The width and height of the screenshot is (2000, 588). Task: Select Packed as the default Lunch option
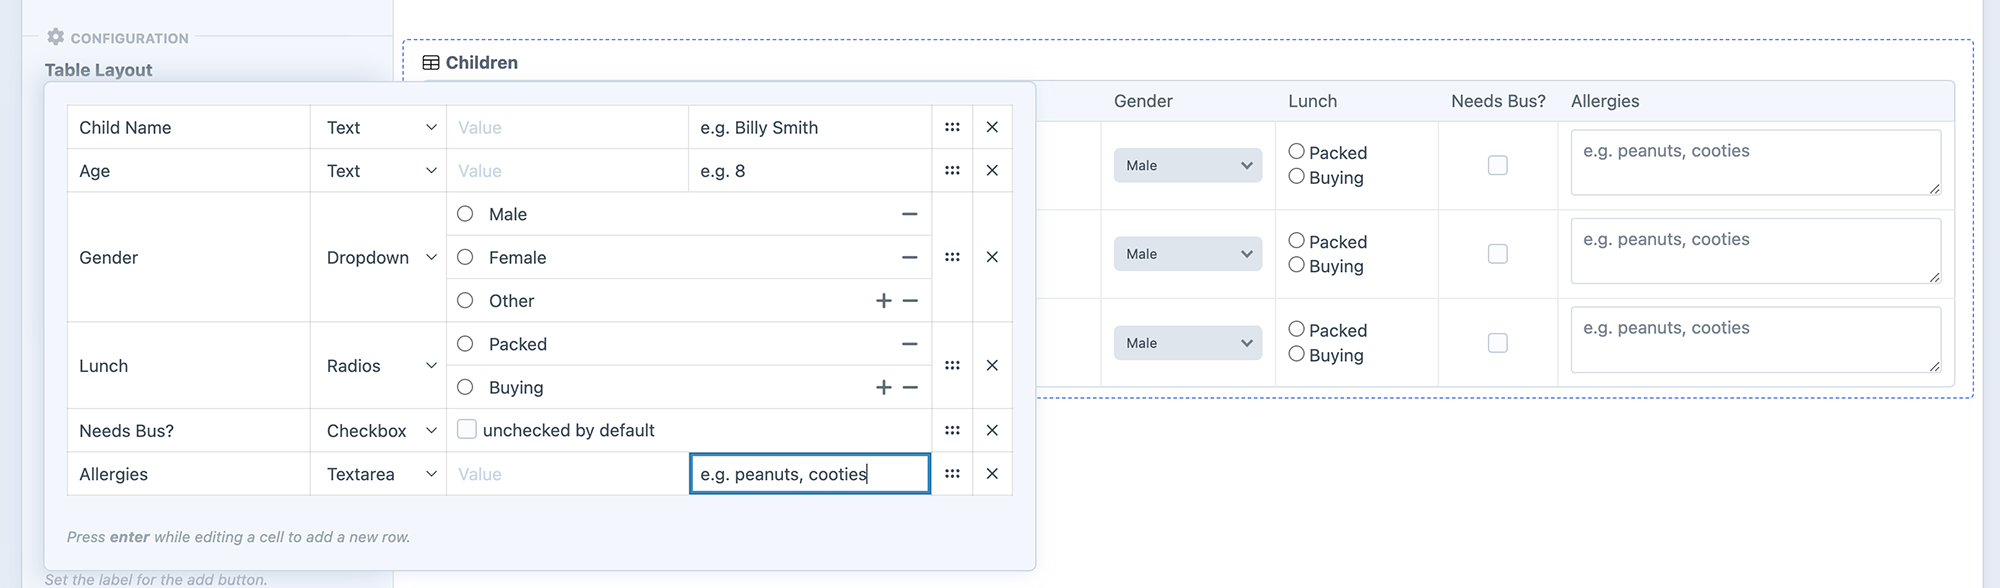(465, 344)
